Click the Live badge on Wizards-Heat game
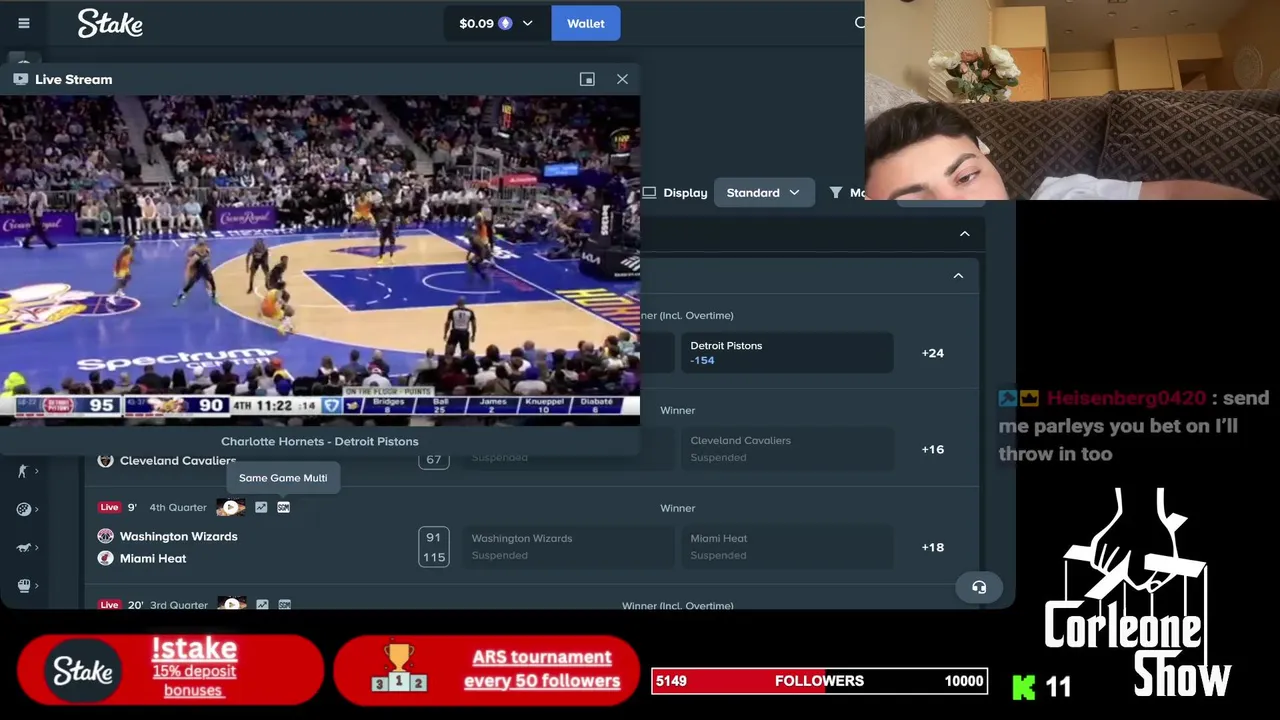 coord(109,507)
